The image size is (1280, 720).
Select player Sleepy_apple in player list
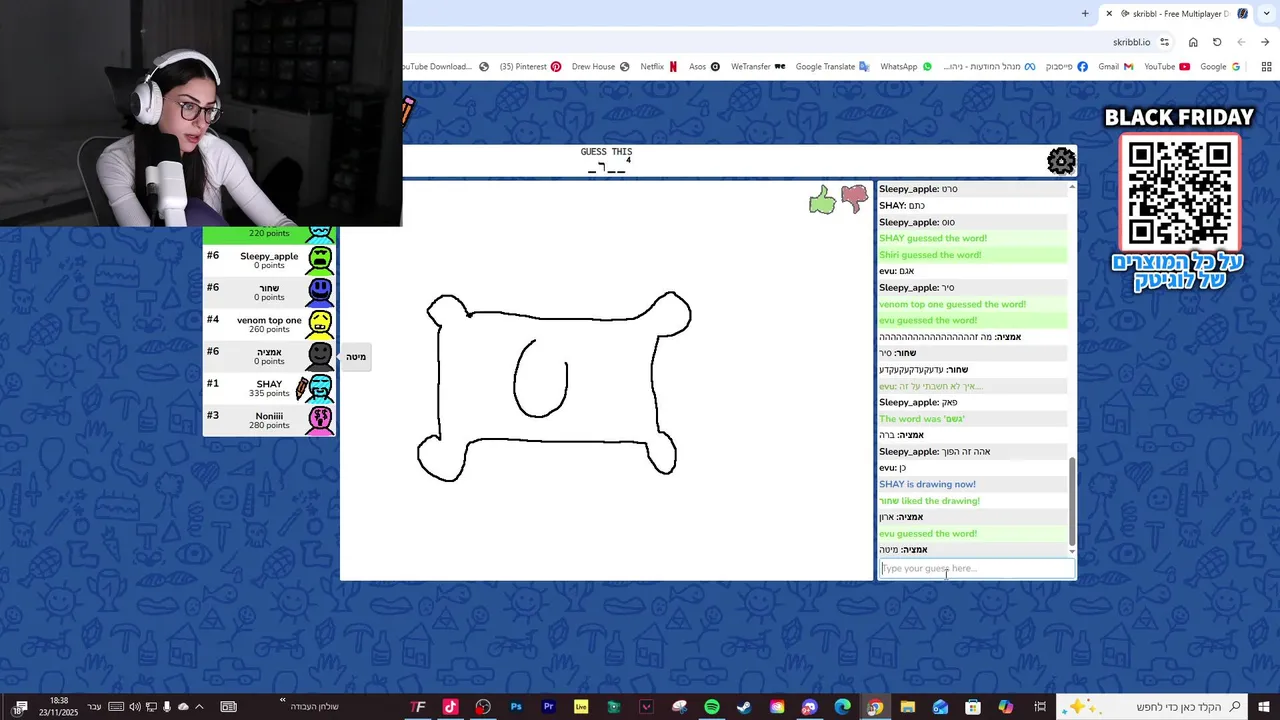[x=269, y=260]
